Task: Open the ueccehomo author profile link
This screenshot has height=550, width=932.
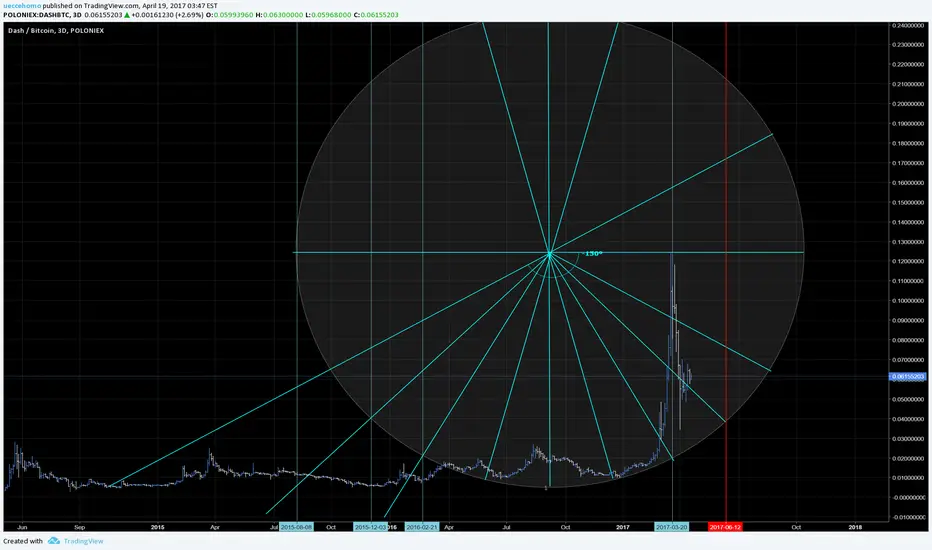Action: 22,5
